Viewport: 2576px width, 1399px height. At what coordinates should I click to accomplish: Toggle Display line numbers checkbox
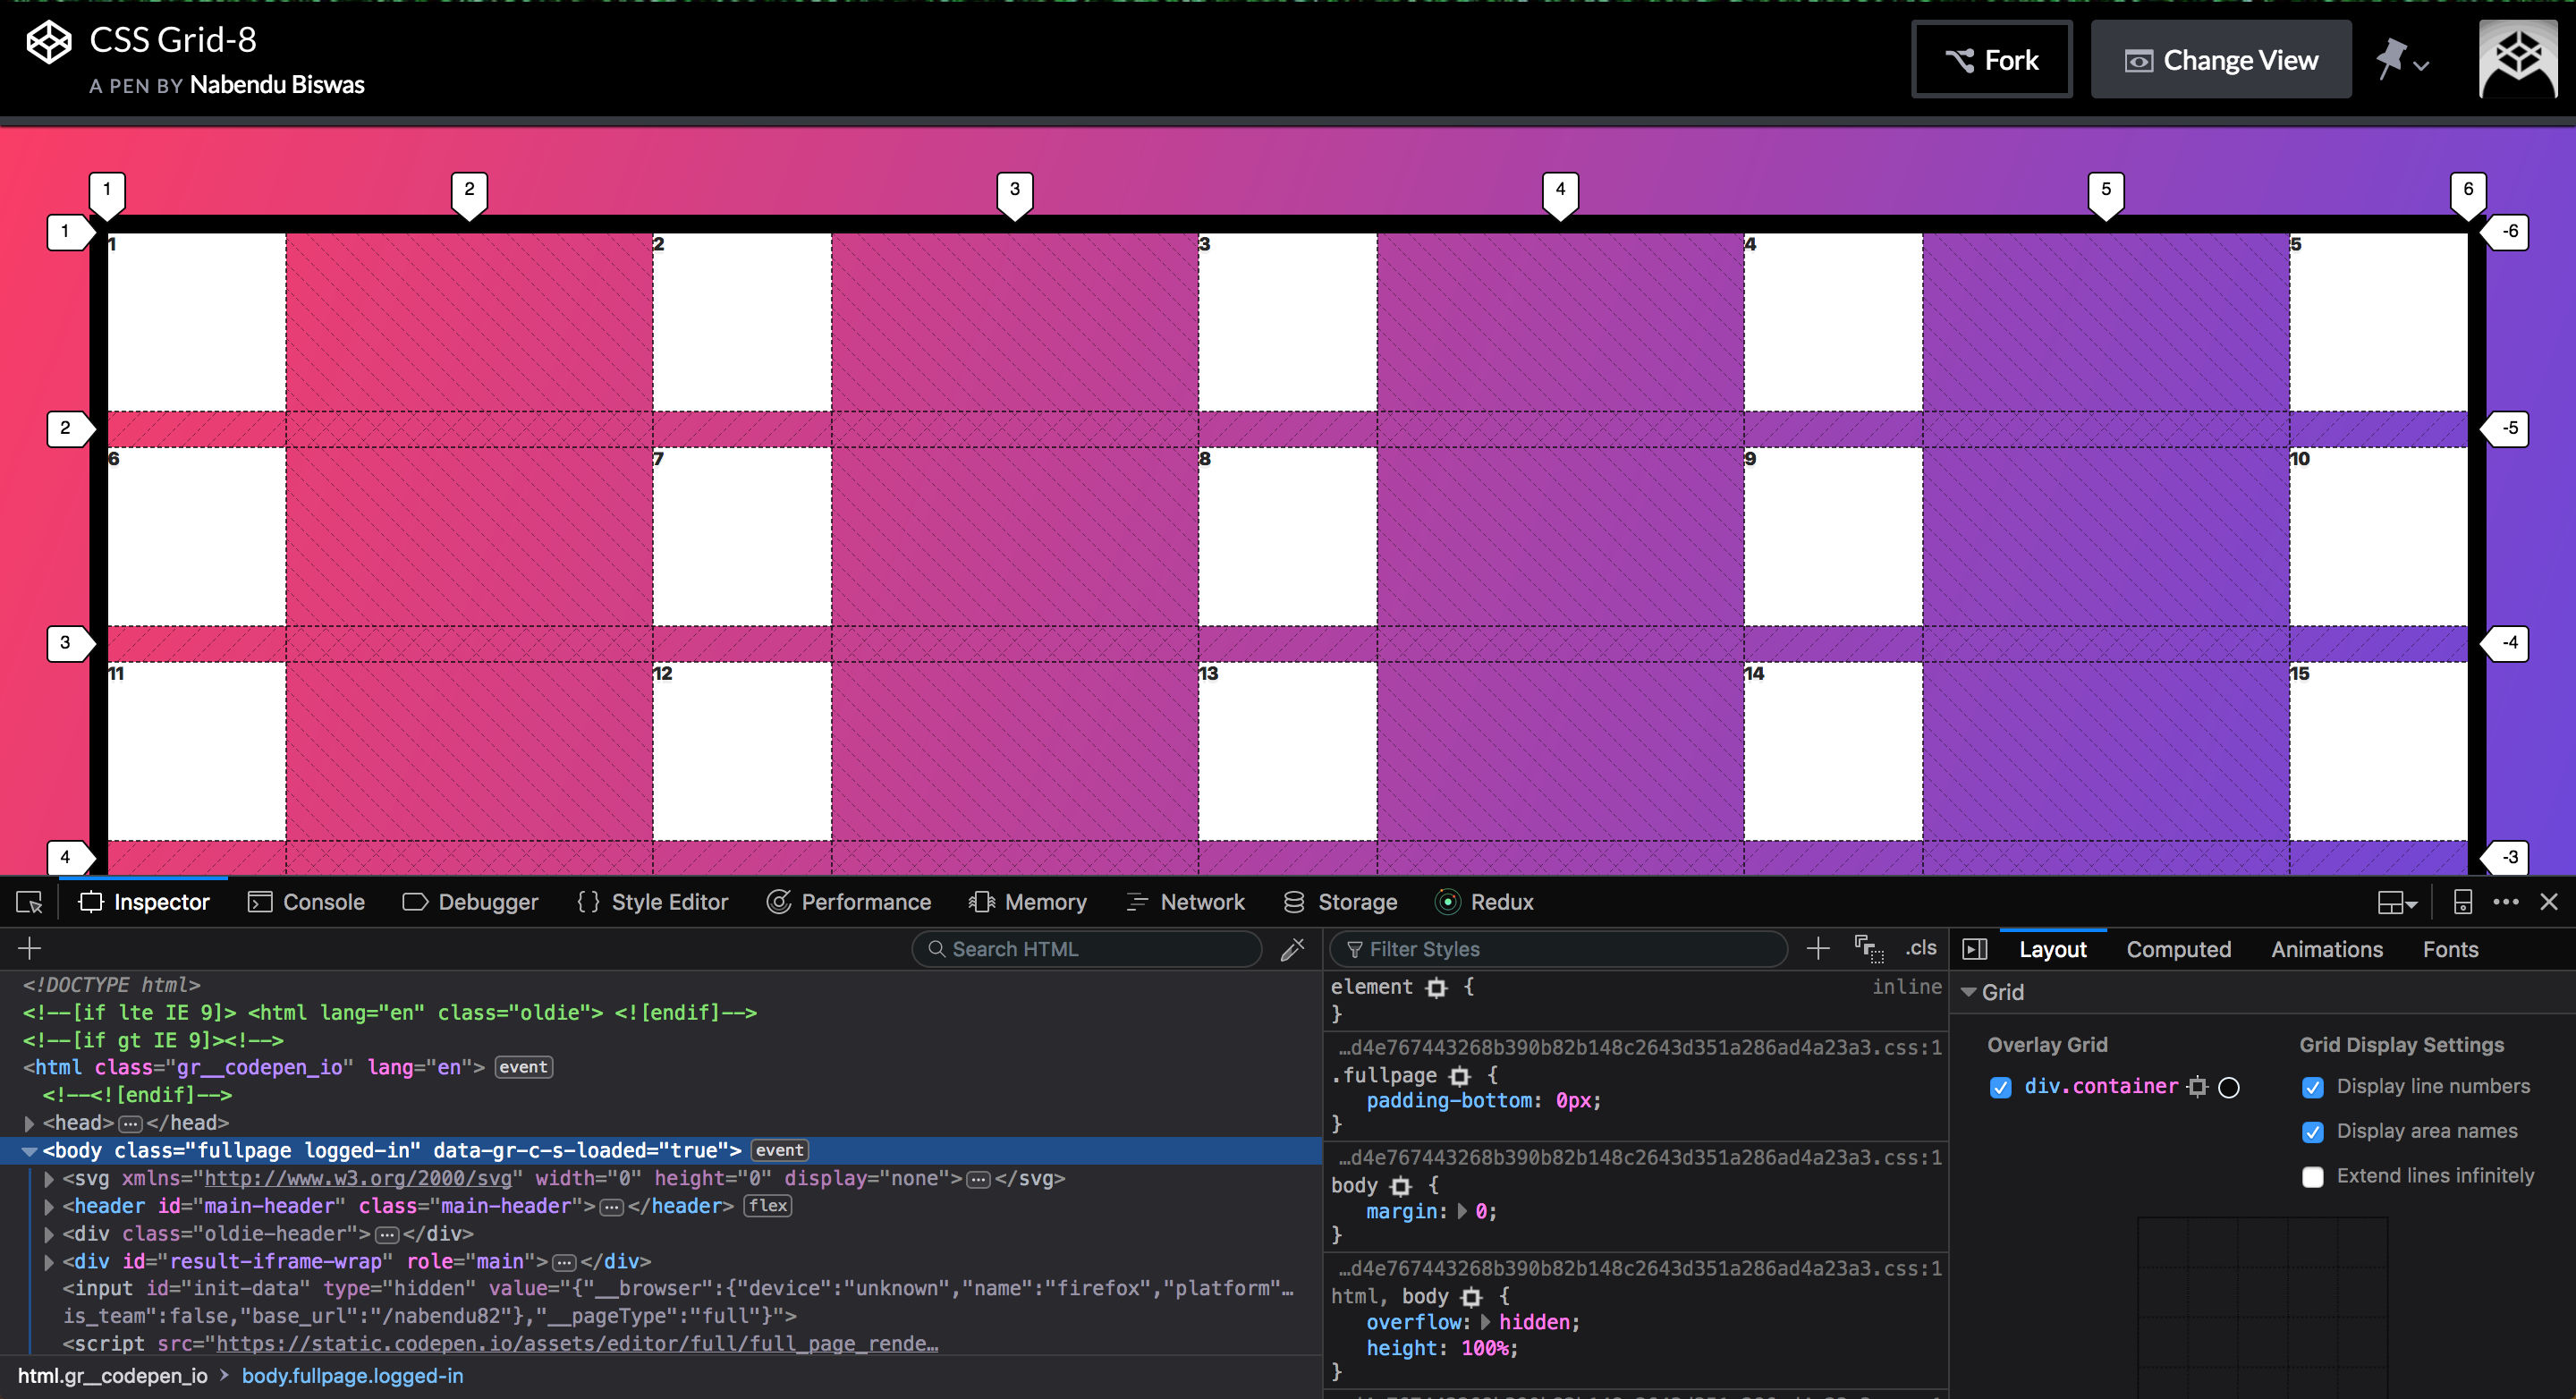(2312, 1087)
